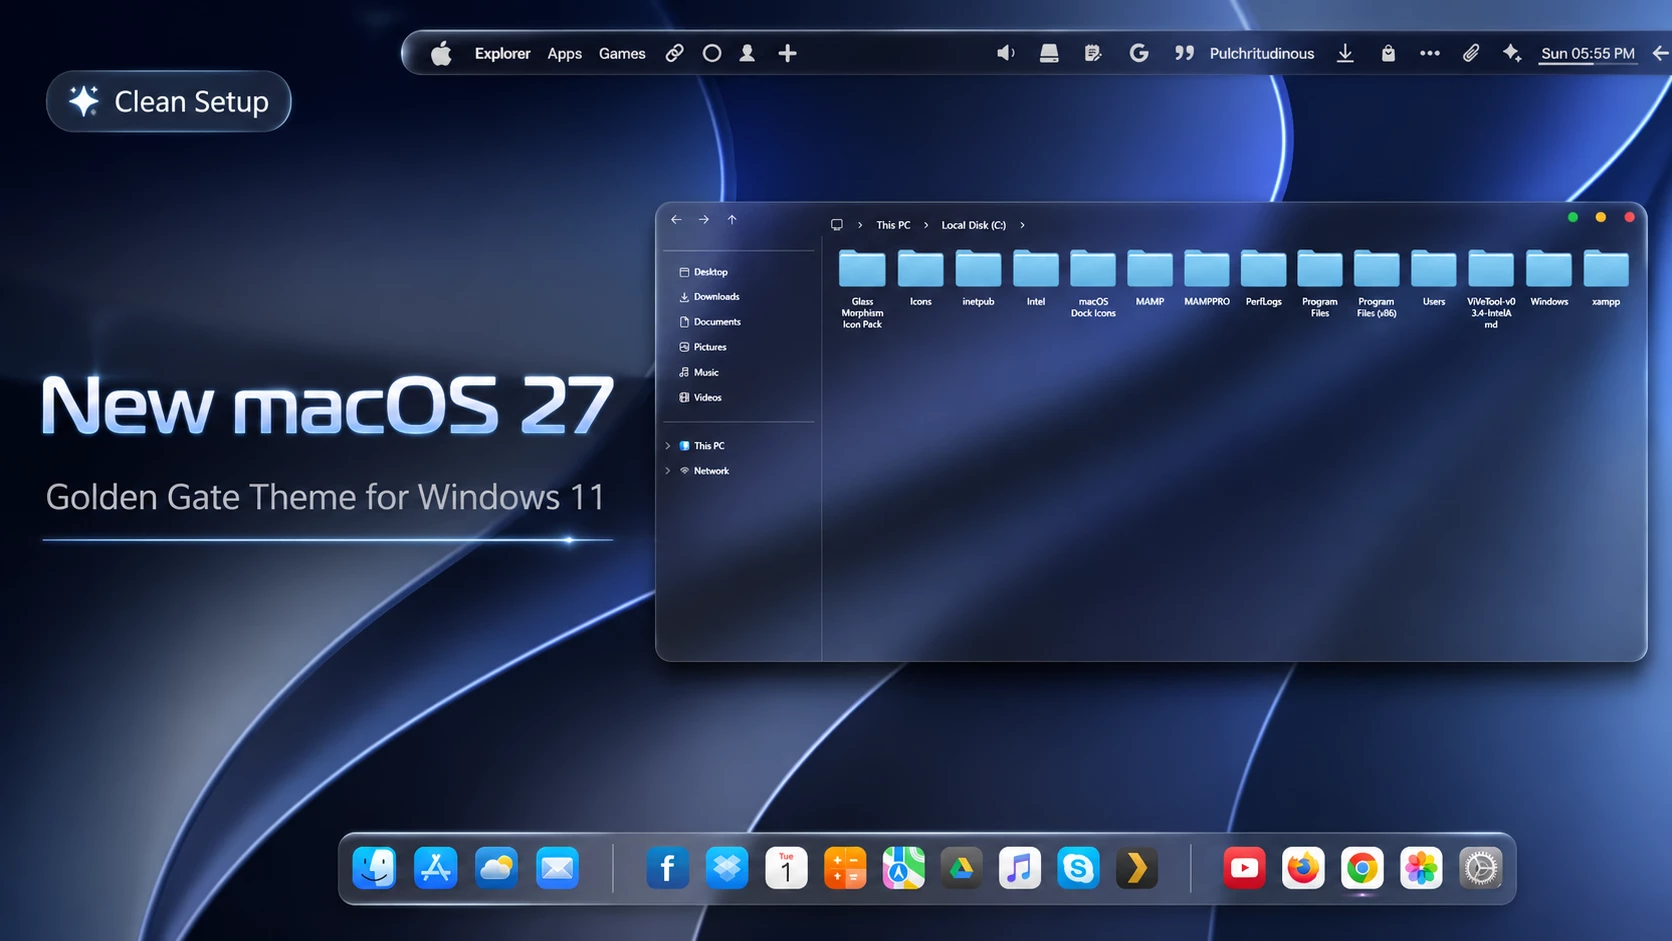Select the inetpub folder
The width and height of the screenshot is (1672, 941).
pos(978,279)
